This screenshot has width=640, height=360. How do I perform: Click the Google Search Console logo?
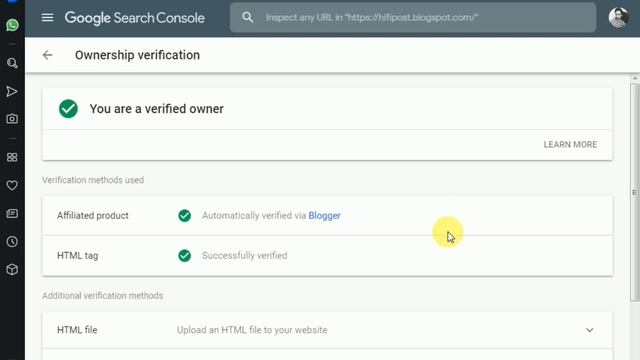(x=135, y=18)
